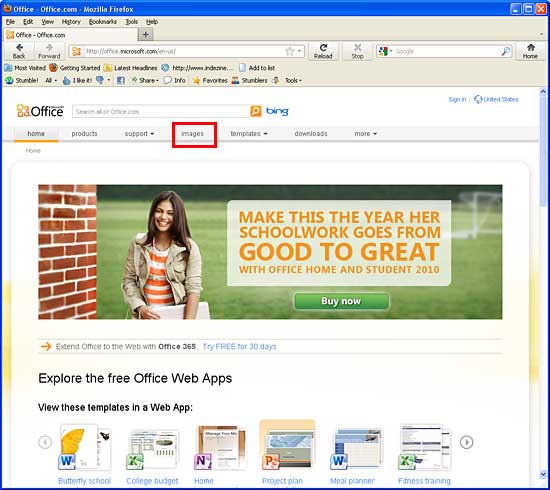Open Latest Headlines feed bookmark
The width and height of the screenshot is (550, 490).
(131, 68)
